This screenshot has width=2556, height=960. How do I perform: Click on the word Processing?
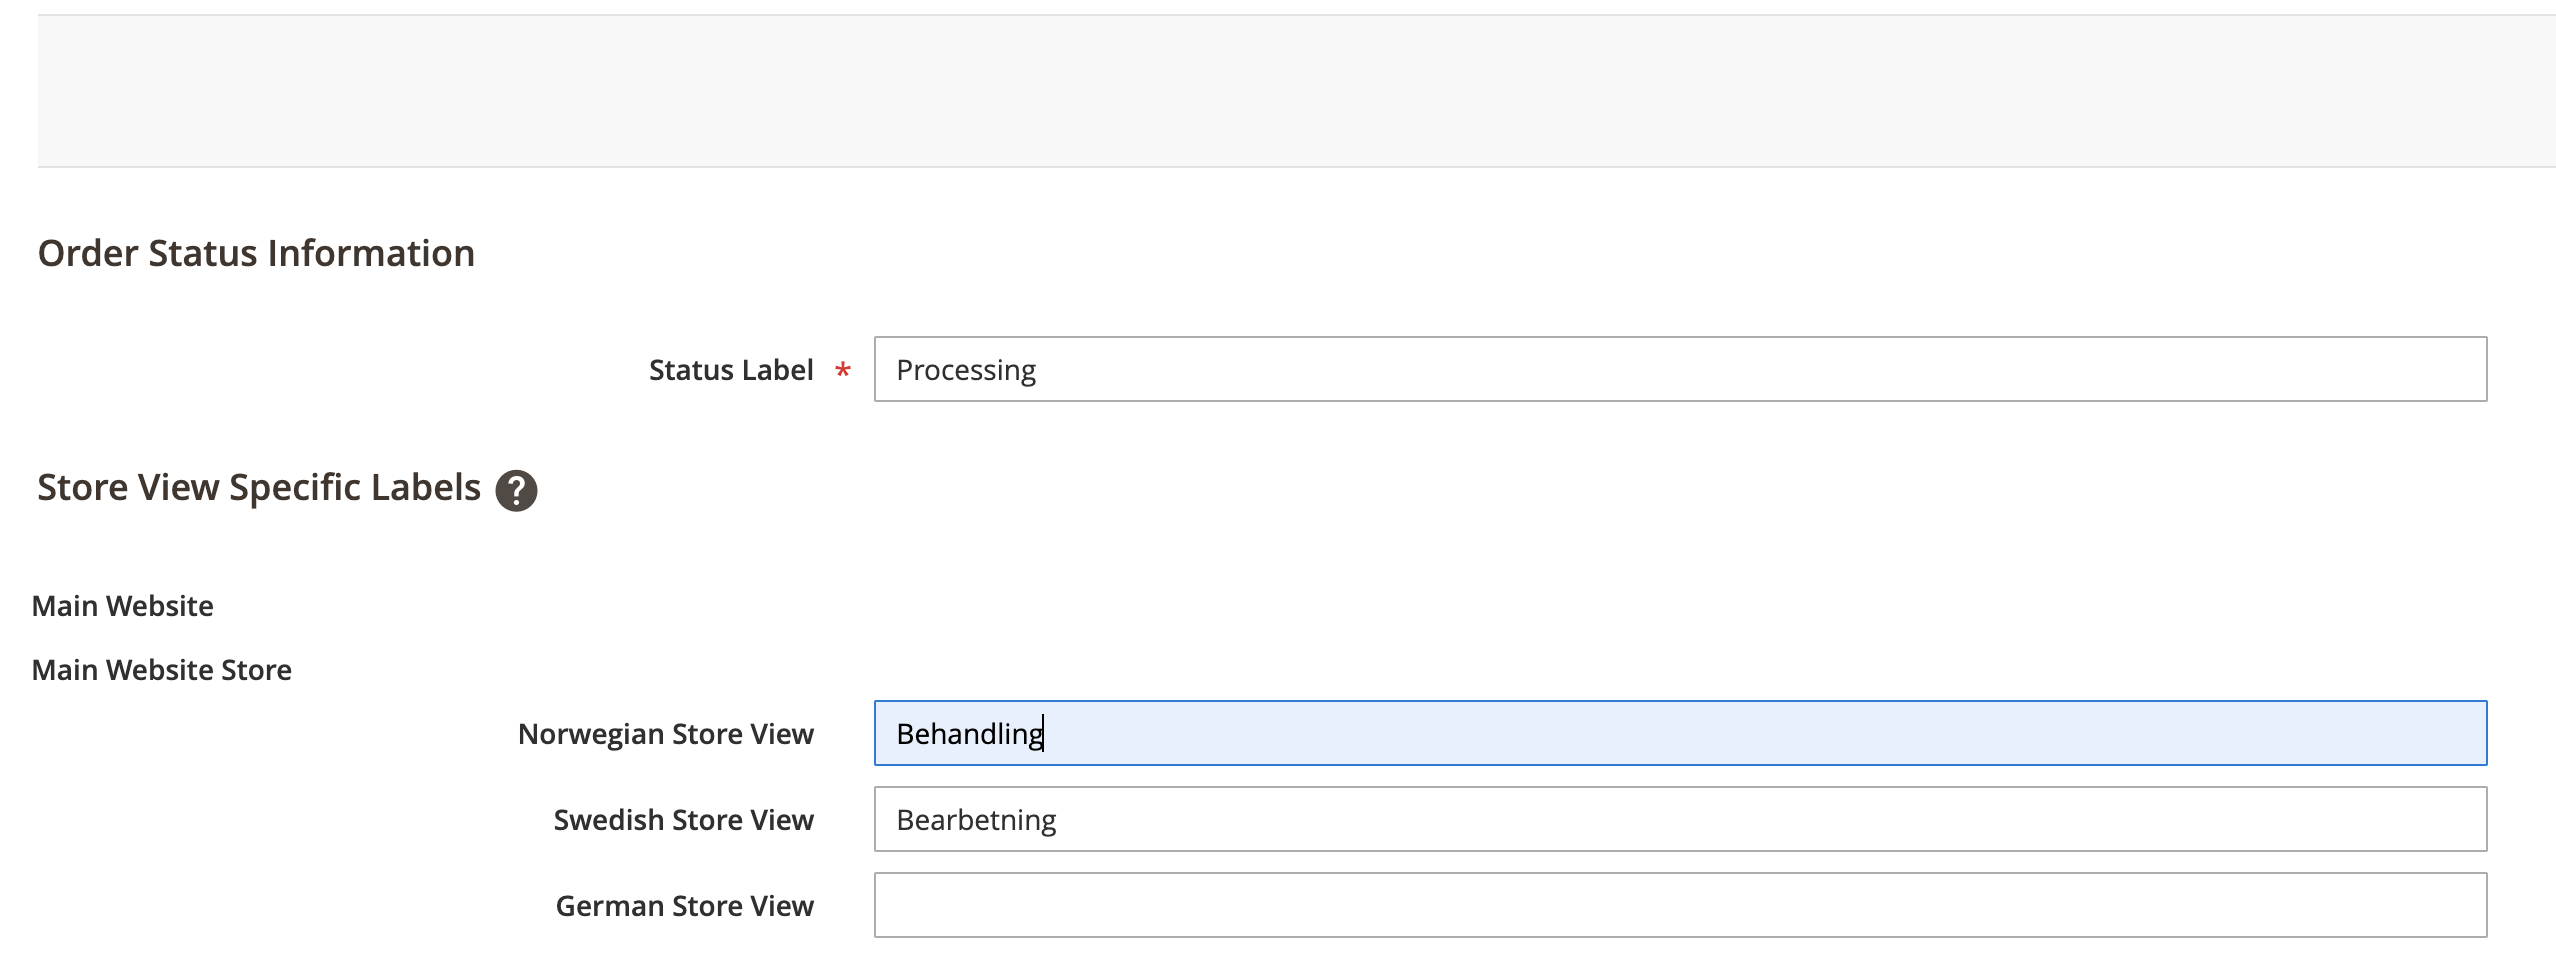click(966, 370)
